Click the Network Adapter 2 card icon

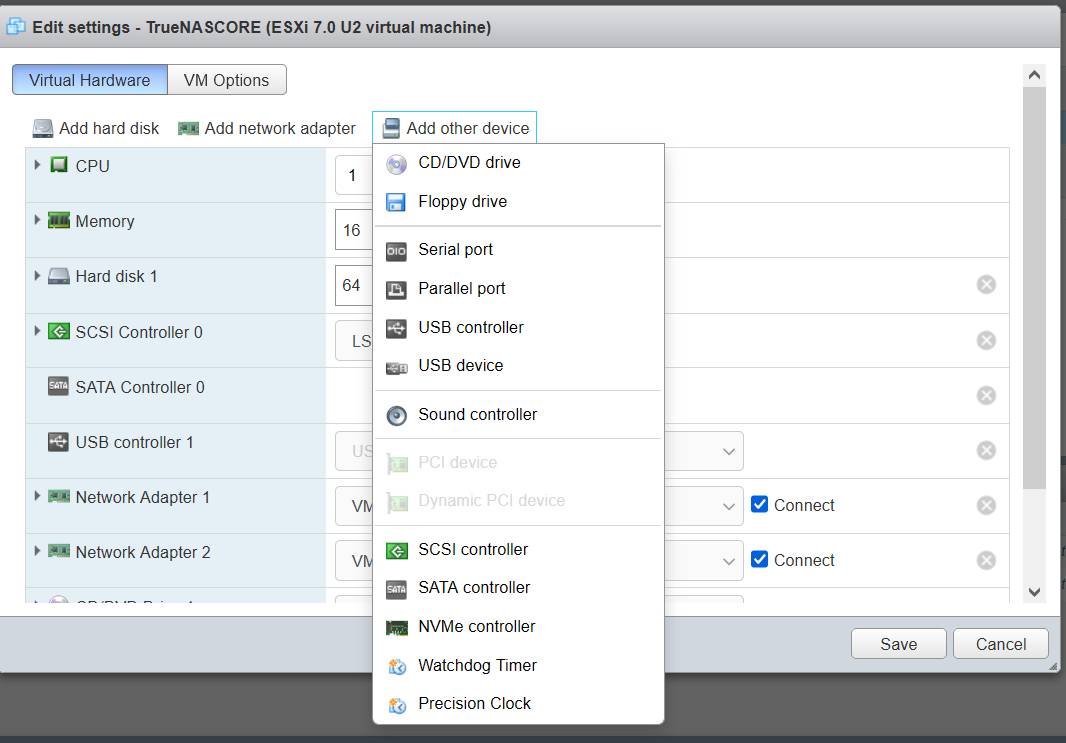(59, 551)
